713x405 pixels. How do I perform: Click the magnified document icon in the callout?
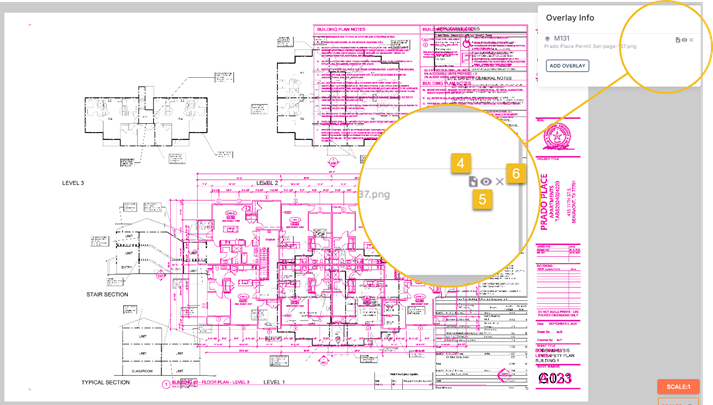473,182
